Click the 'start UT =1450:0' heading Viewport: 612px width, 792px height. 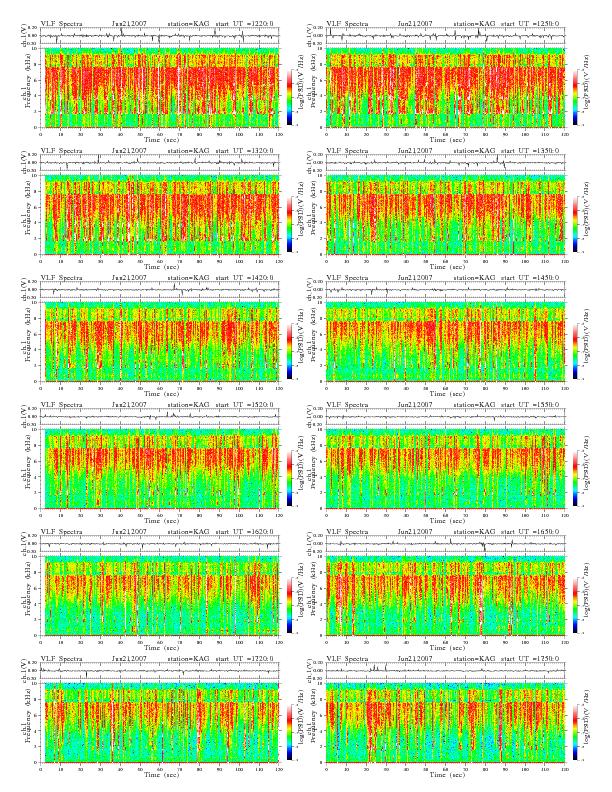[x=530, y=277]
